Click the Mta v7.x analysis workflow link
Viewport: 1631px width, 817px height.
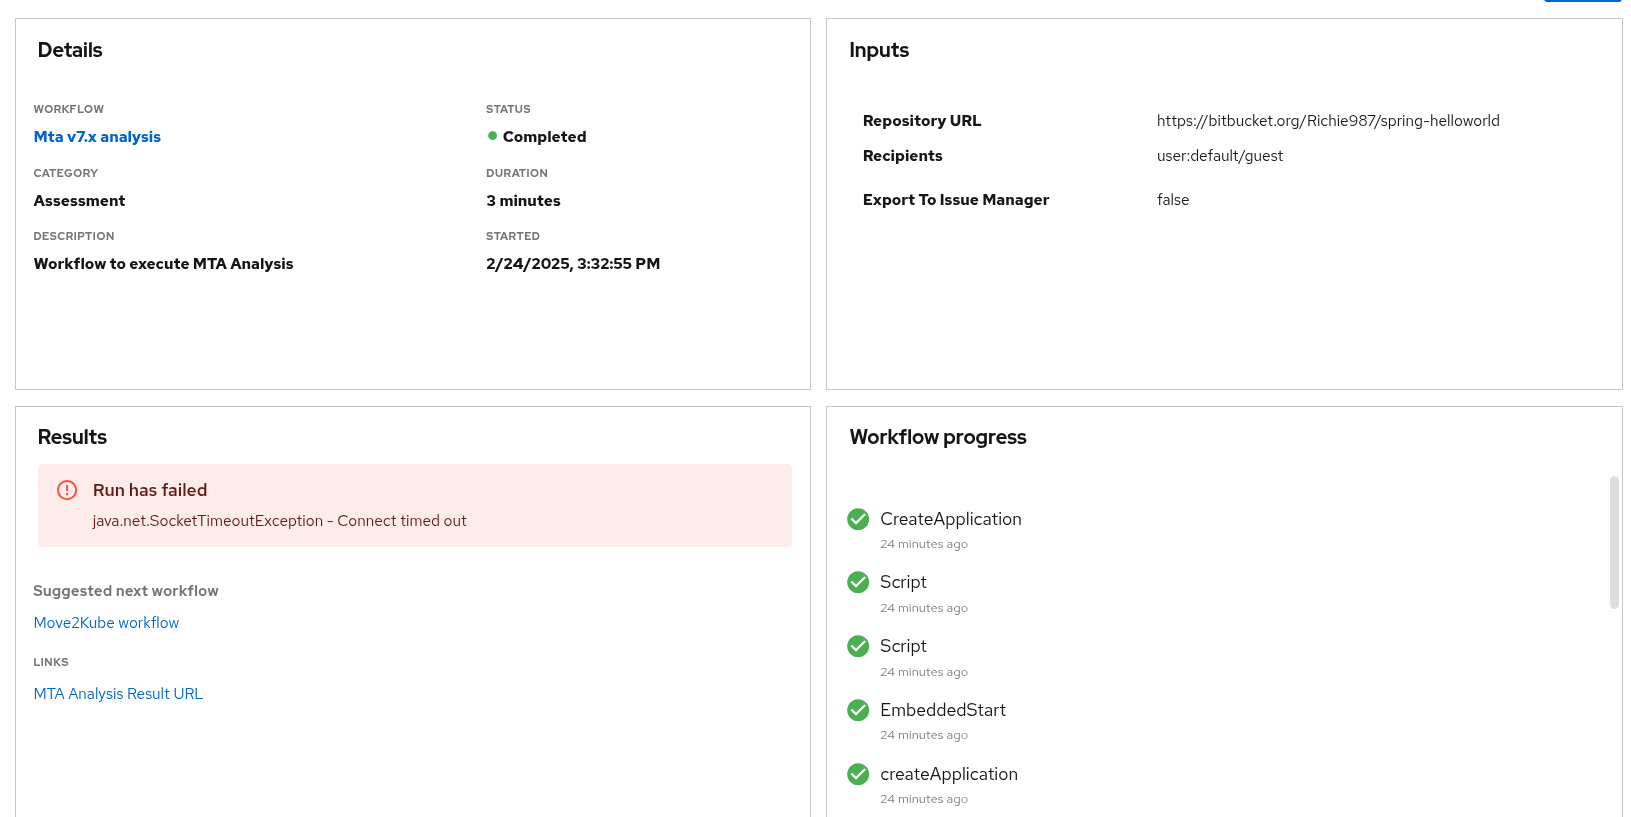[97, 137]
